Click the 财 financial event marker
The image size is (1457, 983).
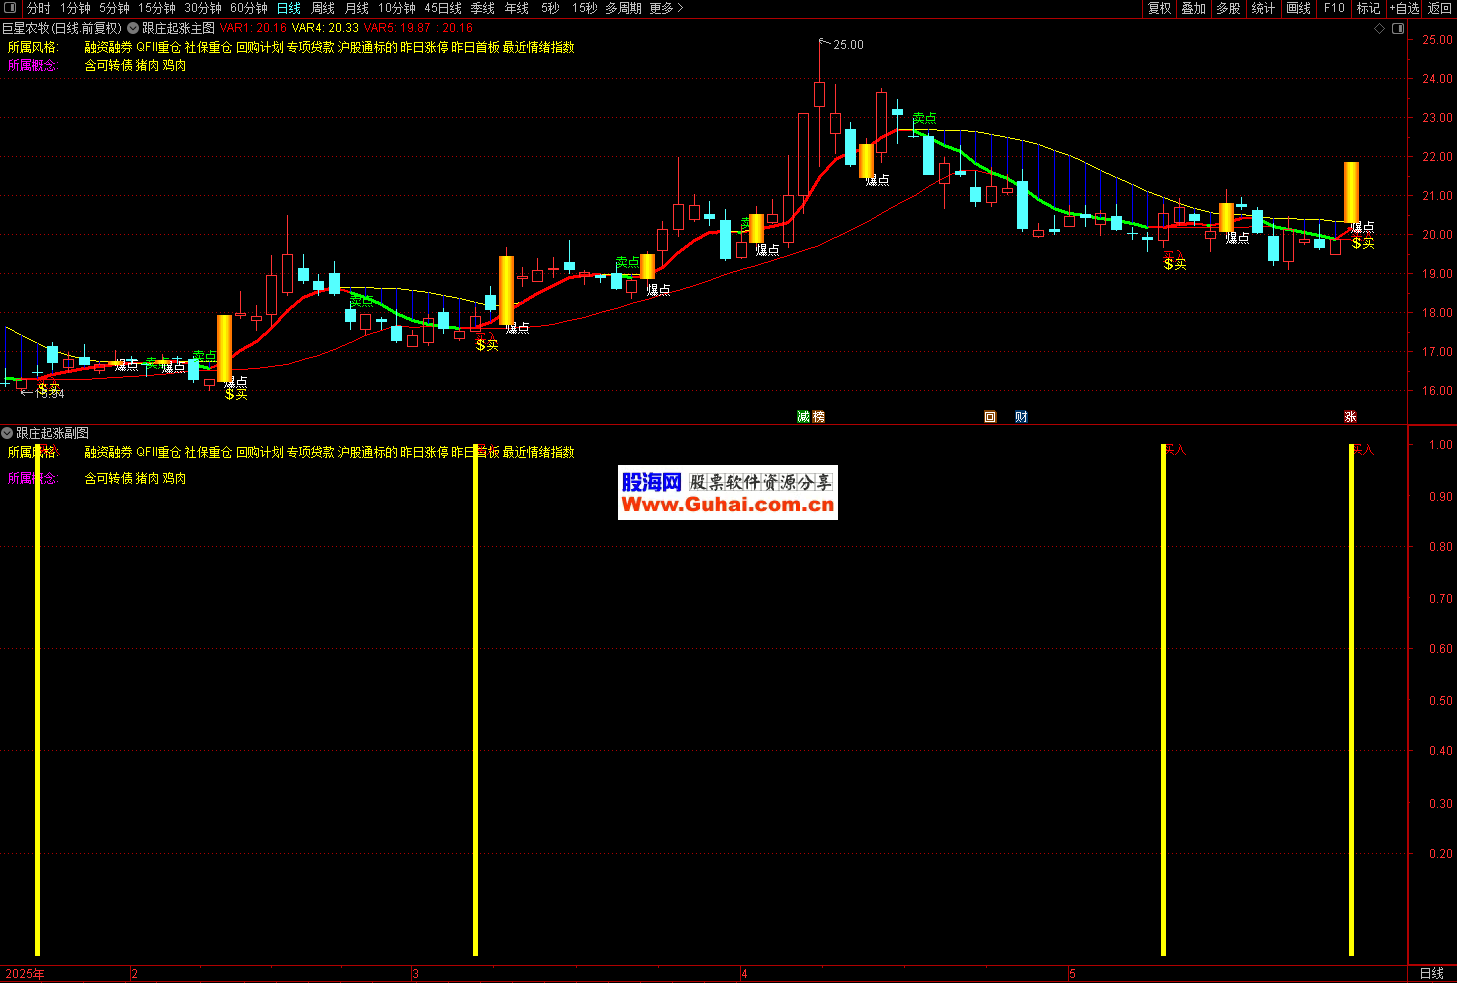1021,417
